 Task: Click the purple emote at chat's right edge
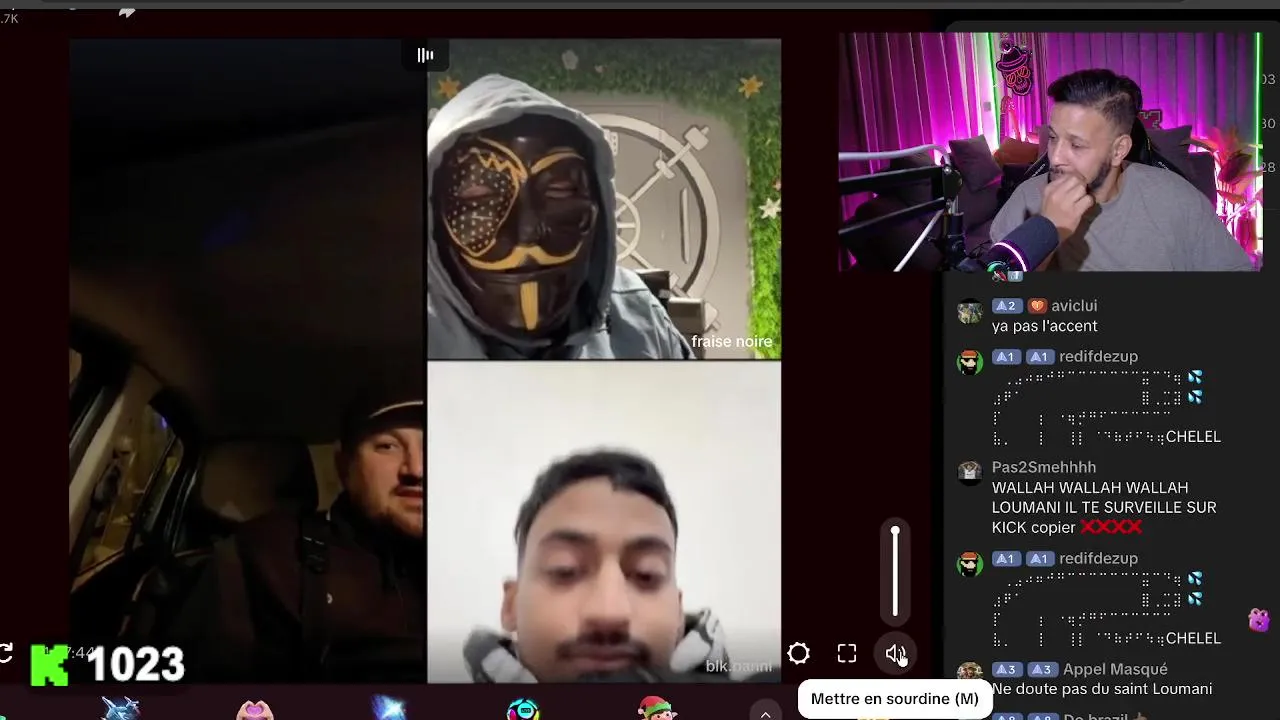coord(1259,620)
